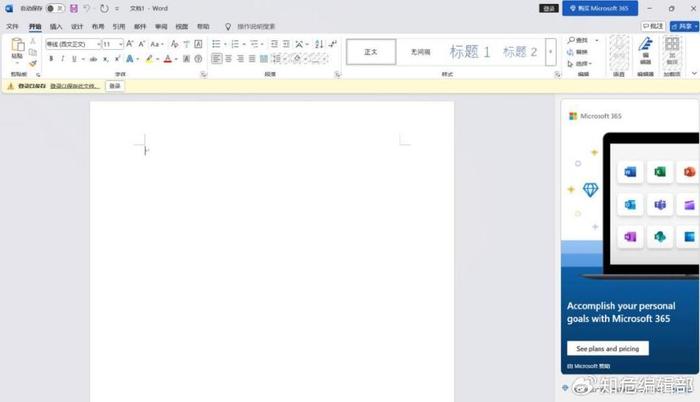Open the Text Effects blue A
Viewport: 700px width, 402px height.
[x=129, y=59]
